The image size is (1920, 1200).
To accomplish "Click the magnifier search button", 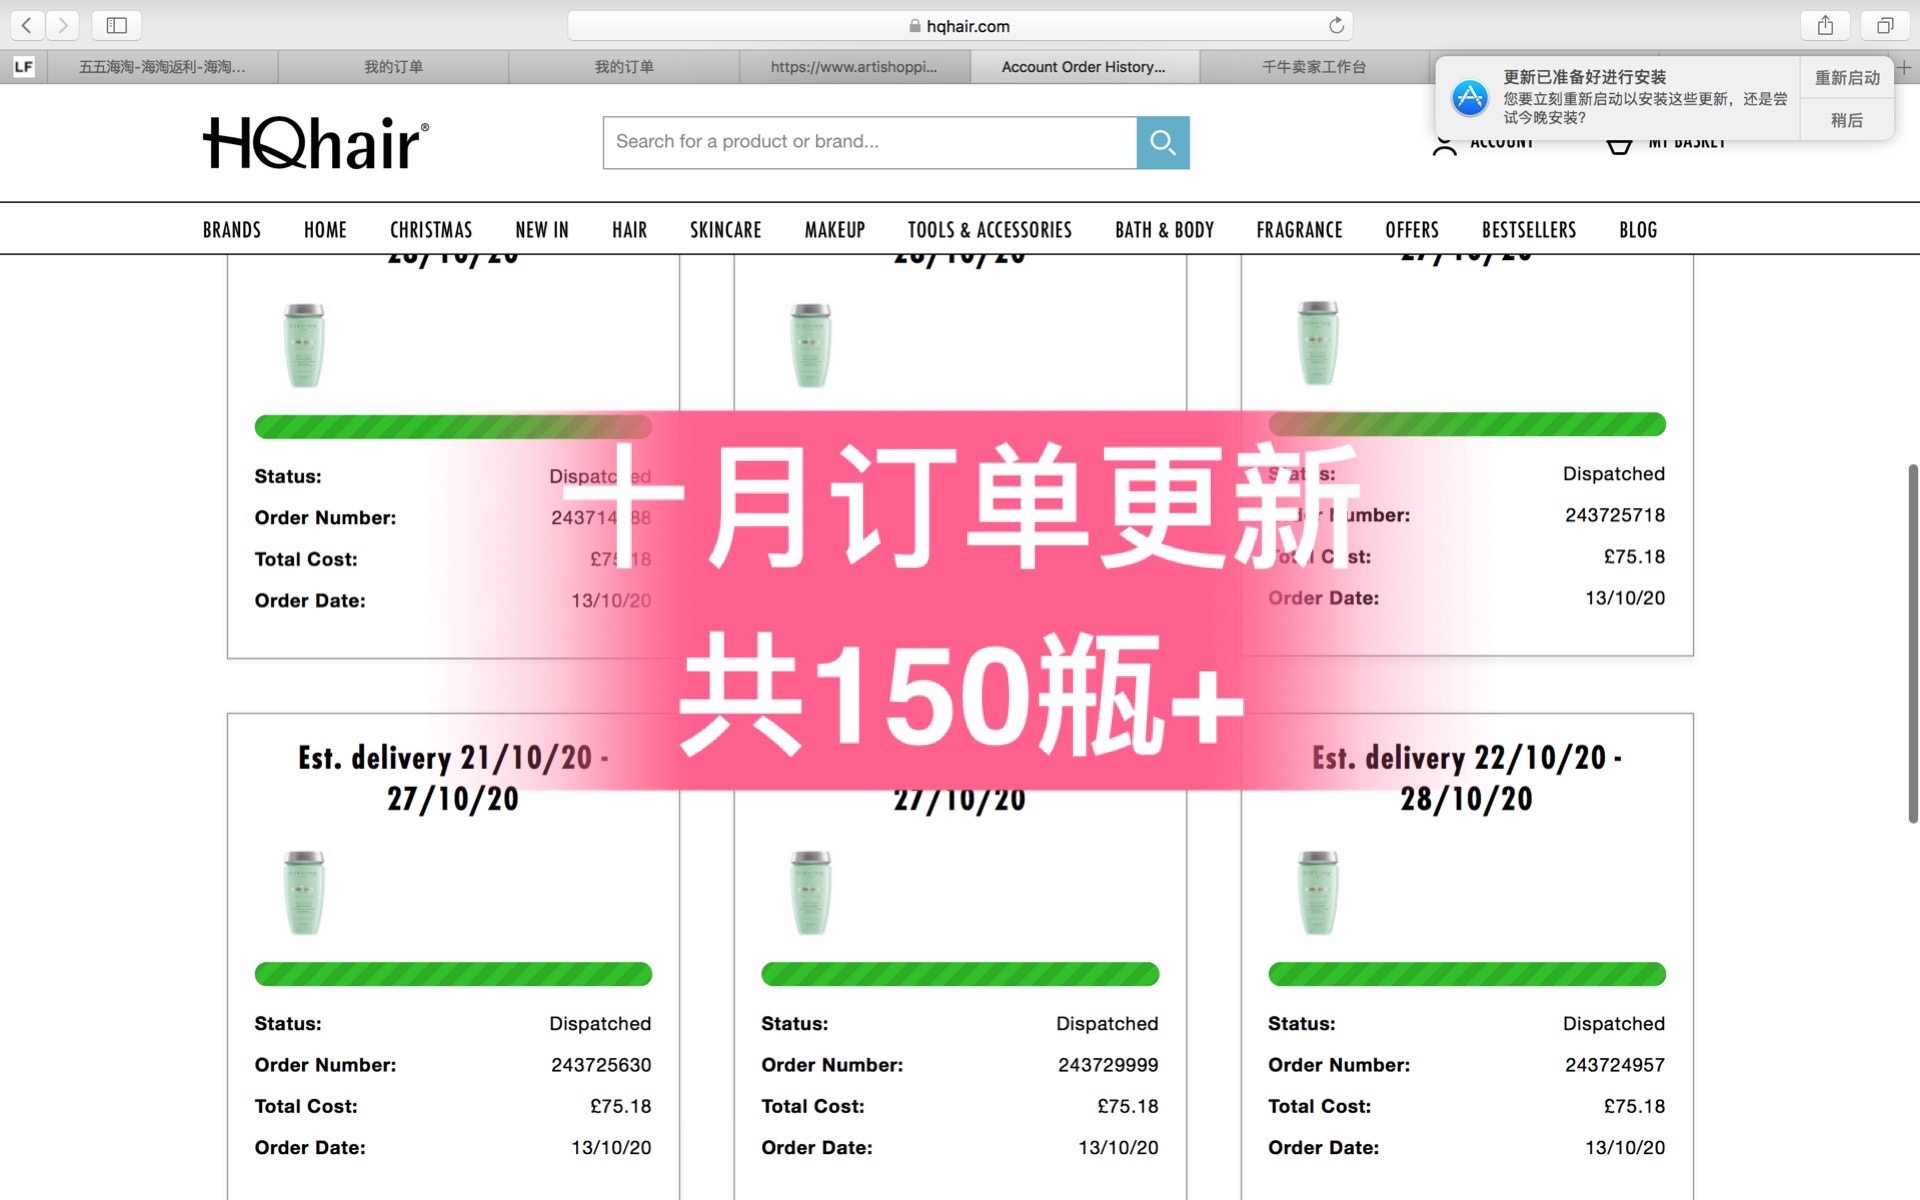I will (x=1162, y=142).
